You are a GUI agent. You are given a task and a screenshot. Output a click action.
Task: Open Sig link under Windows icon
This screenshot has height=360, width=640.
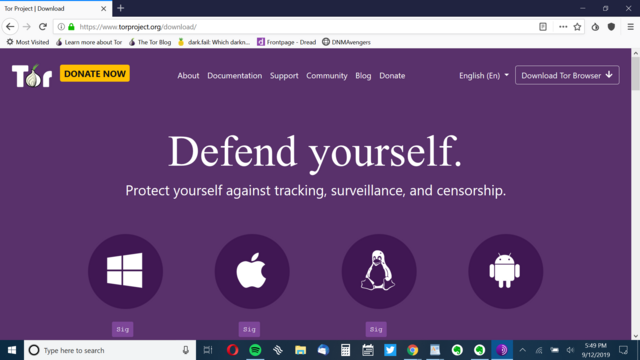[123, 329]
